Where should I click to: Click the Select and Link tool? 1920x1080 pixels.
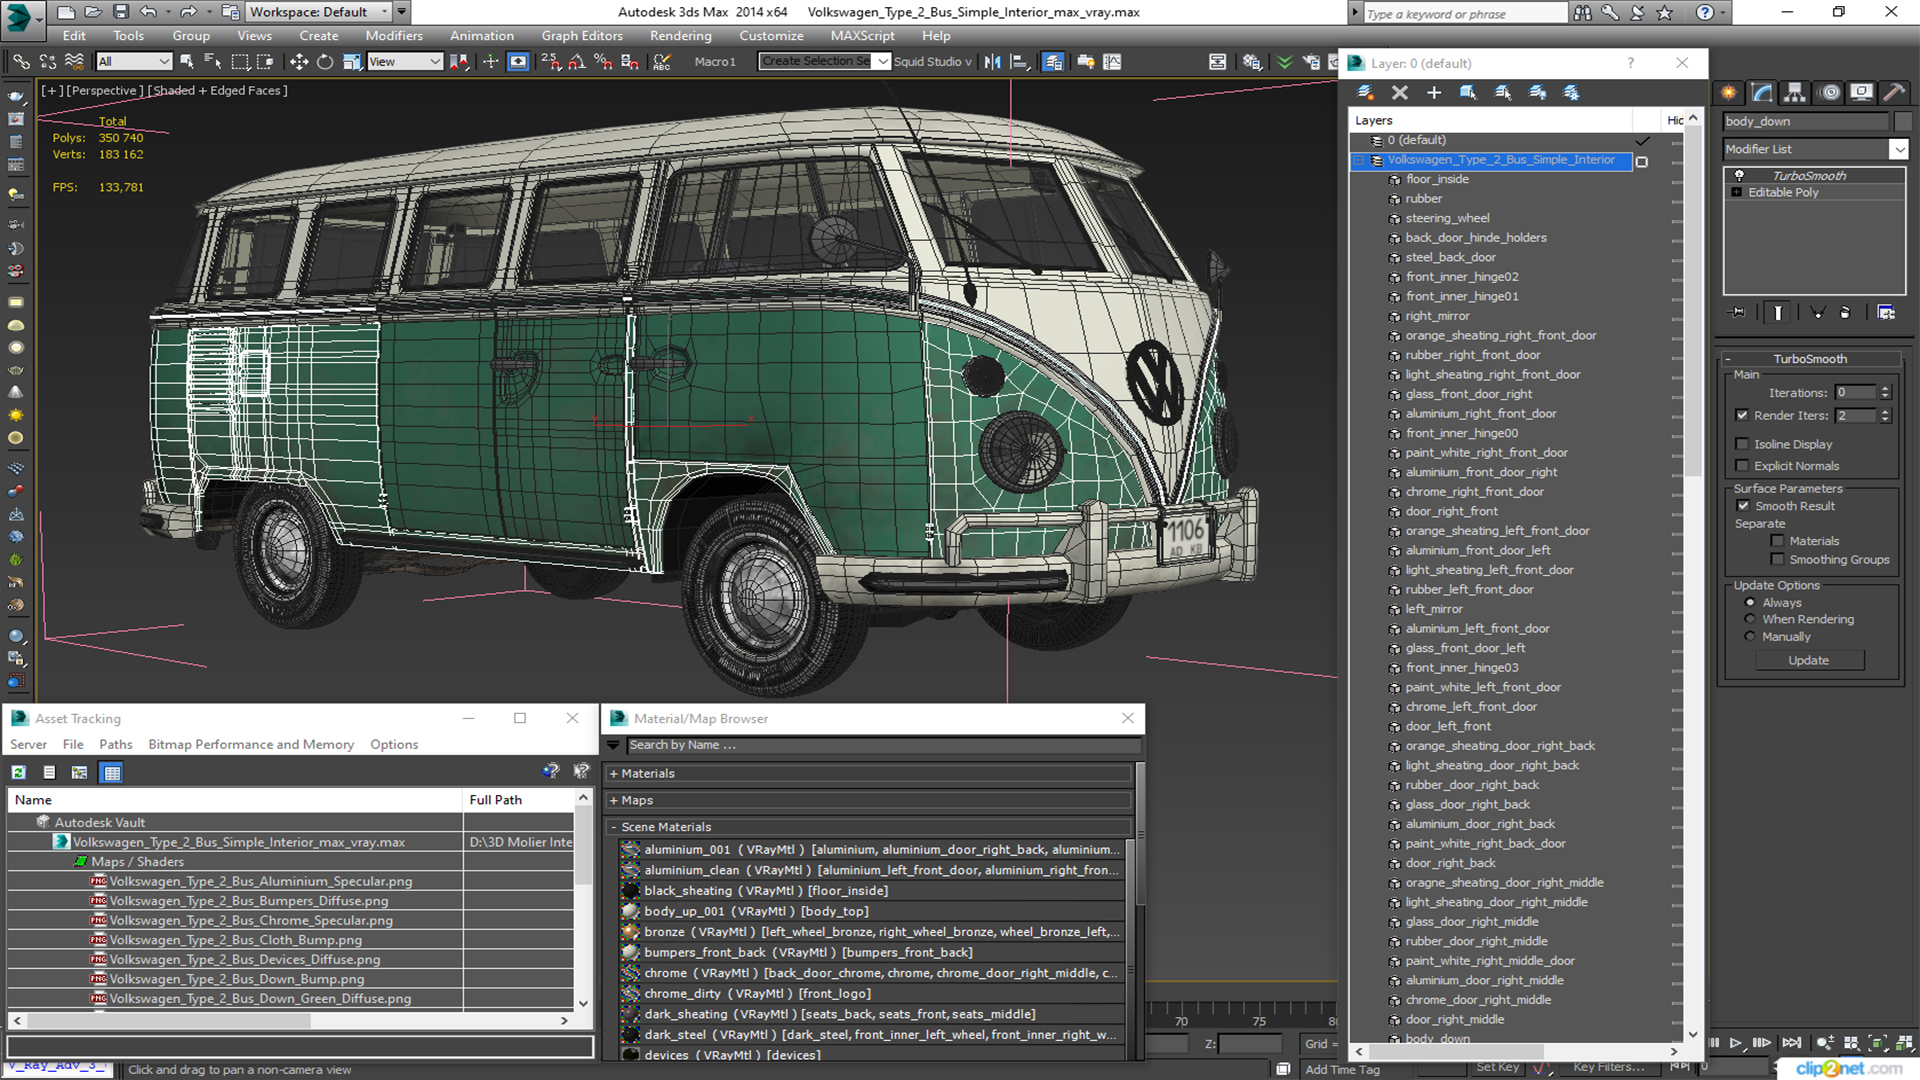21,62
